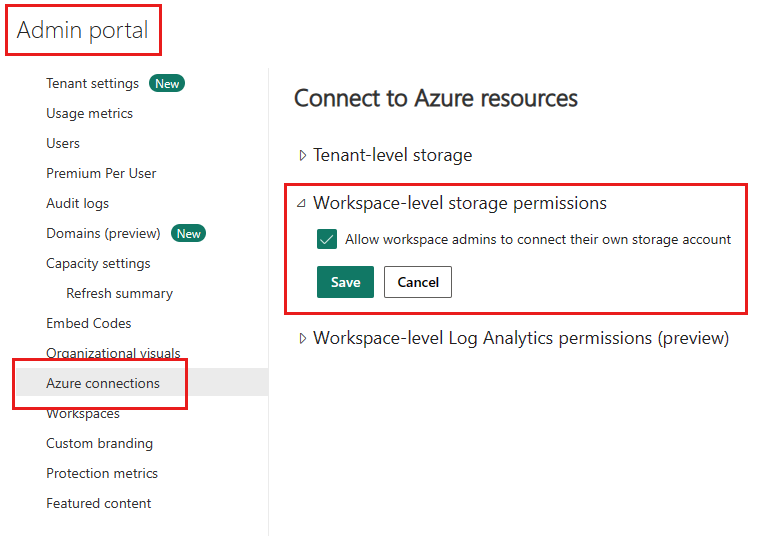The width and height of the screenshot is (775, 536).
Task: Open Domains (preview) settings
Action: pos(103,233)
